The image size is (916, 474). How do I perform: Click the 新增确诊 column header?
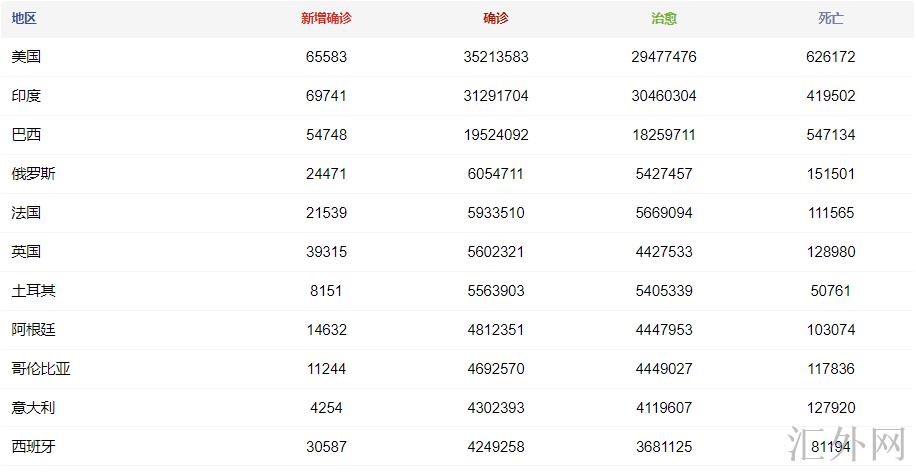(x=326, y=18)
